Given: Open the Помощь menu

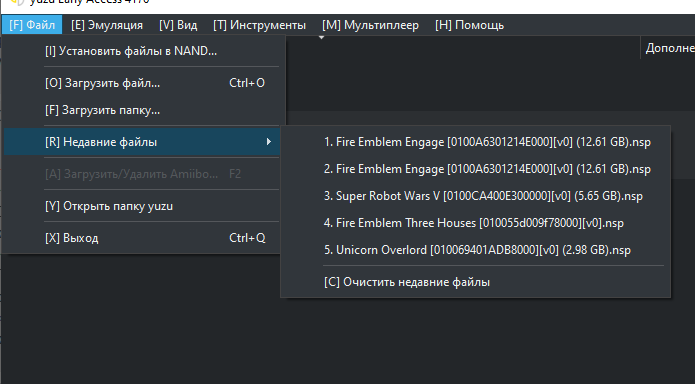Looking at the screenshot, I should [469, 25].
